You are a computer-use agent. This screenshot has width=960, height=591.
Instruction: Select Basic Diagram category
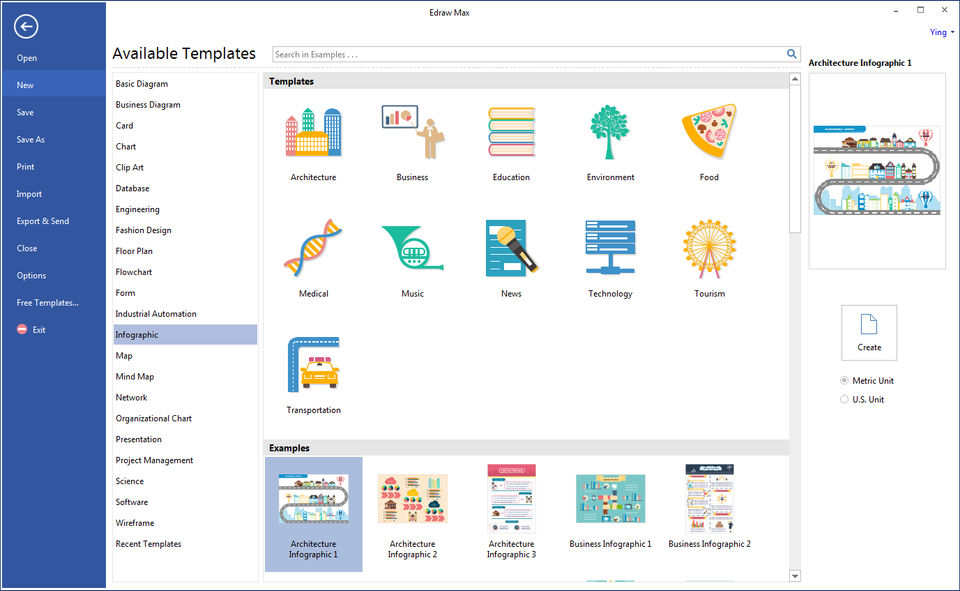pyautogui.click(x=141, y=84)
